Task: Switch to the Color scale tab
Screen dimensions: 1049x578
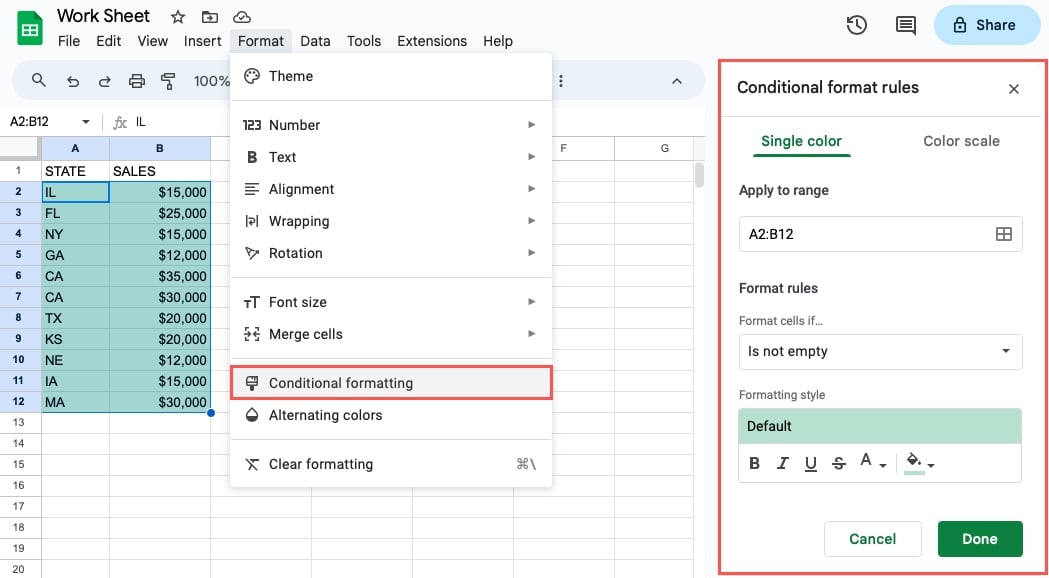Action: 961,141
